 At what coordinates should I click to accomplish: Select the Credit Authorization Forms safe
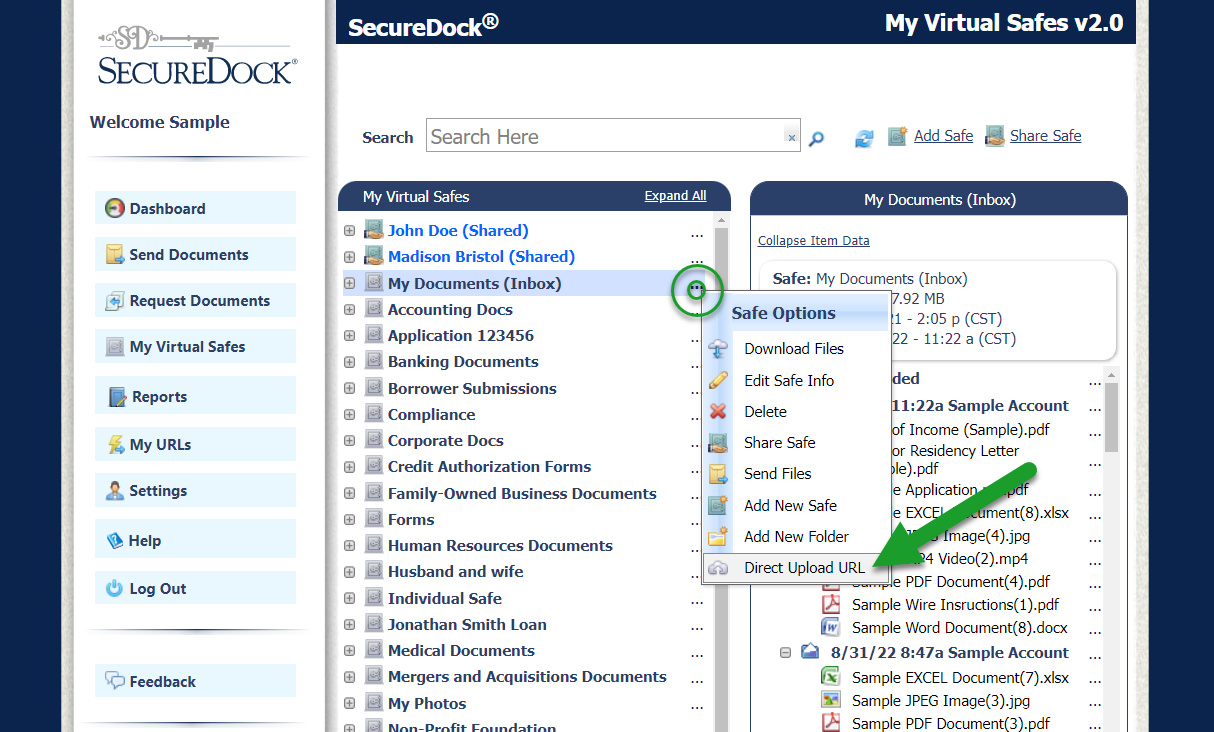pos(489,466)
